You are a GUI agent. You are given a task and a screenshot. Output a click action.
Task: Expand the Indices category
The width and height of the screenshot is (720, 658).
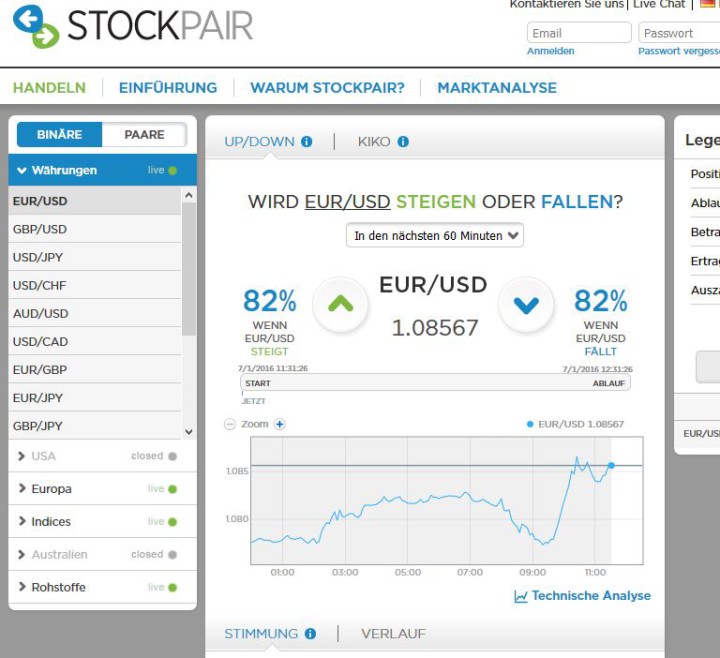[102, 522]
